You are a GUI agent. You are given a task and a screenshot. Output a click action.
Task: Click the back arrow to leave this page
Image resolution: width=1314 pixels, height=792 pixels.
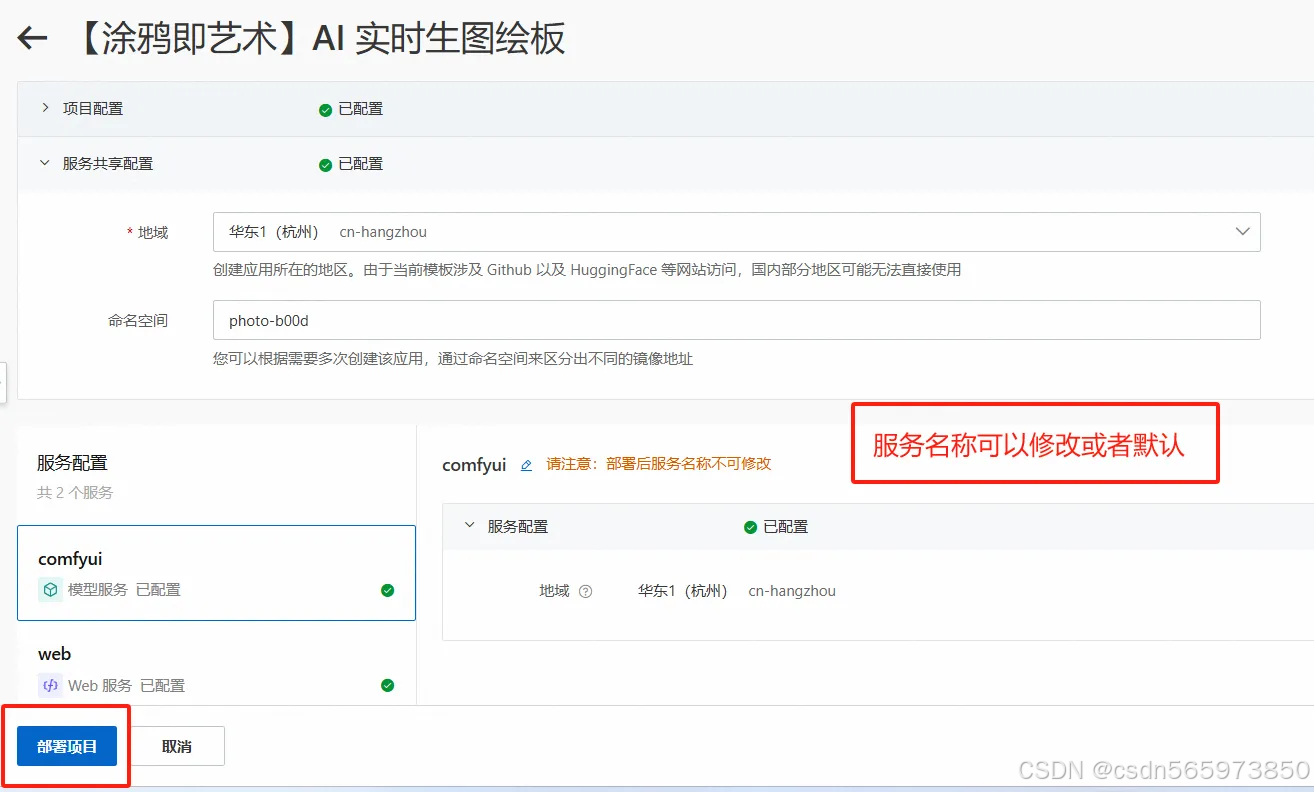[x=32, y=38]
